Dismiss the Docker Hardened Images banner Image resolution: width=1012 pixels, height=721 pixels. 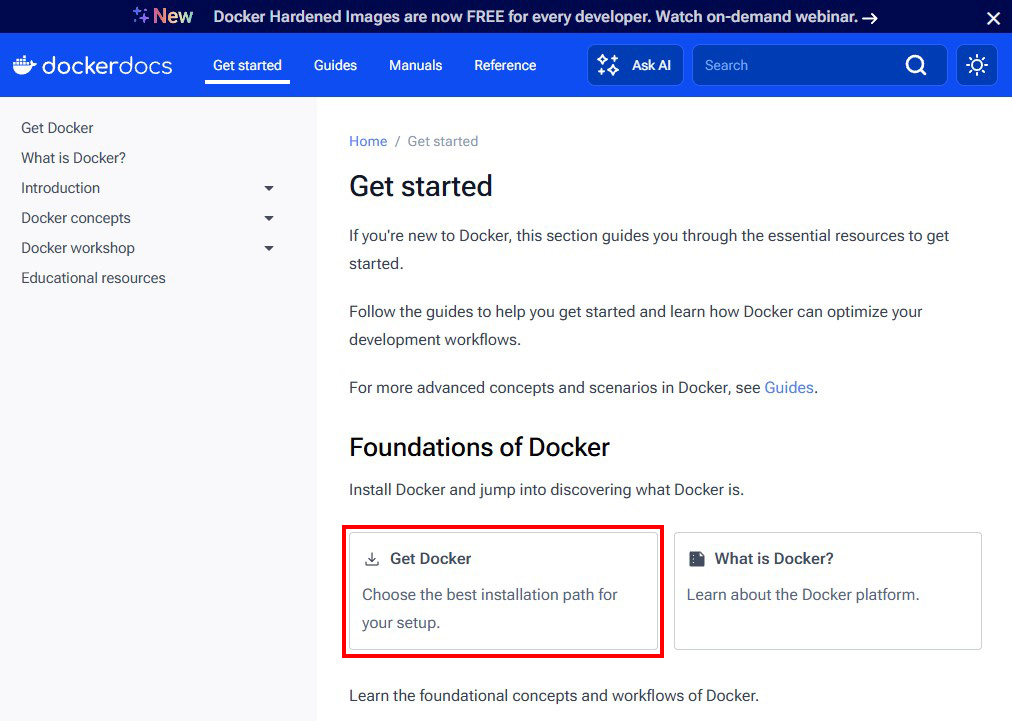coord(993,17)
